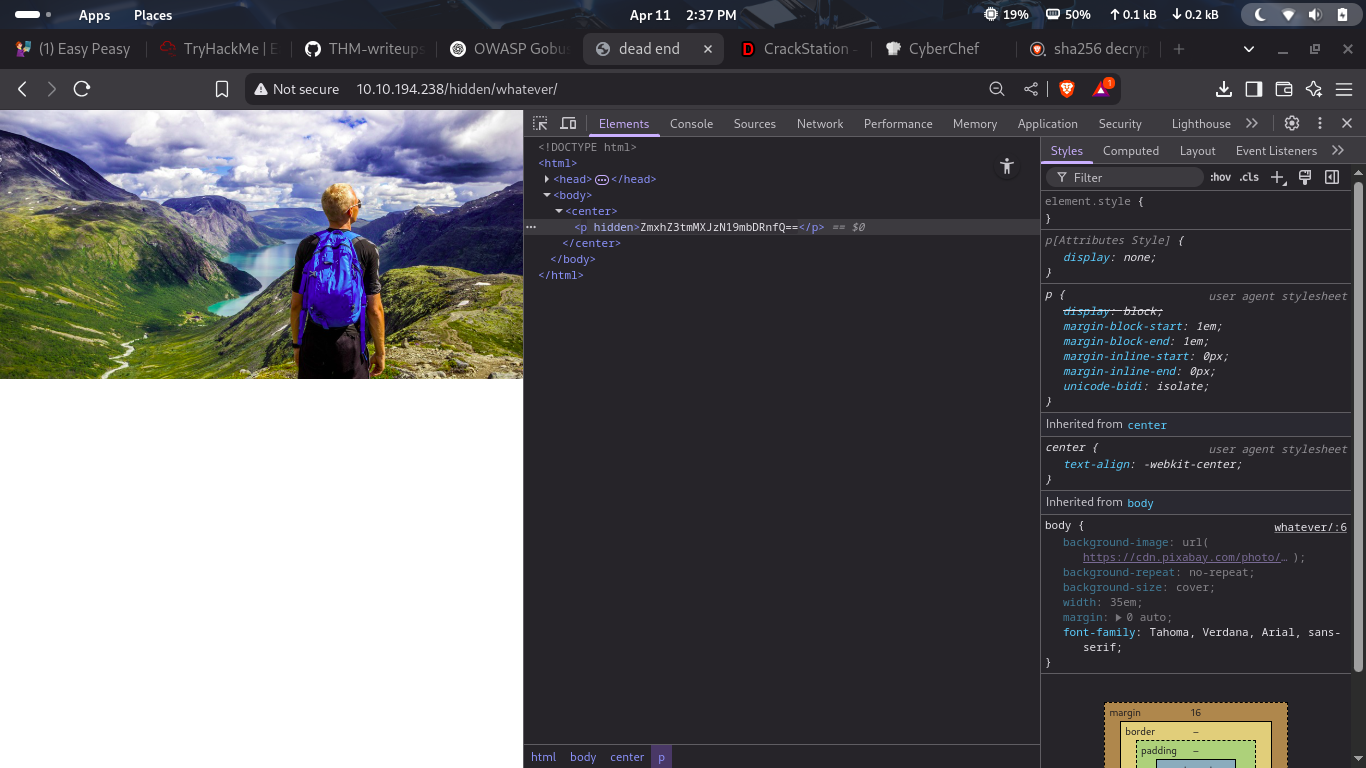1366x768 pixels.
Task: Toggle the .cls element classes panel
Action: pyautogui.click(x=1249, y=177)
